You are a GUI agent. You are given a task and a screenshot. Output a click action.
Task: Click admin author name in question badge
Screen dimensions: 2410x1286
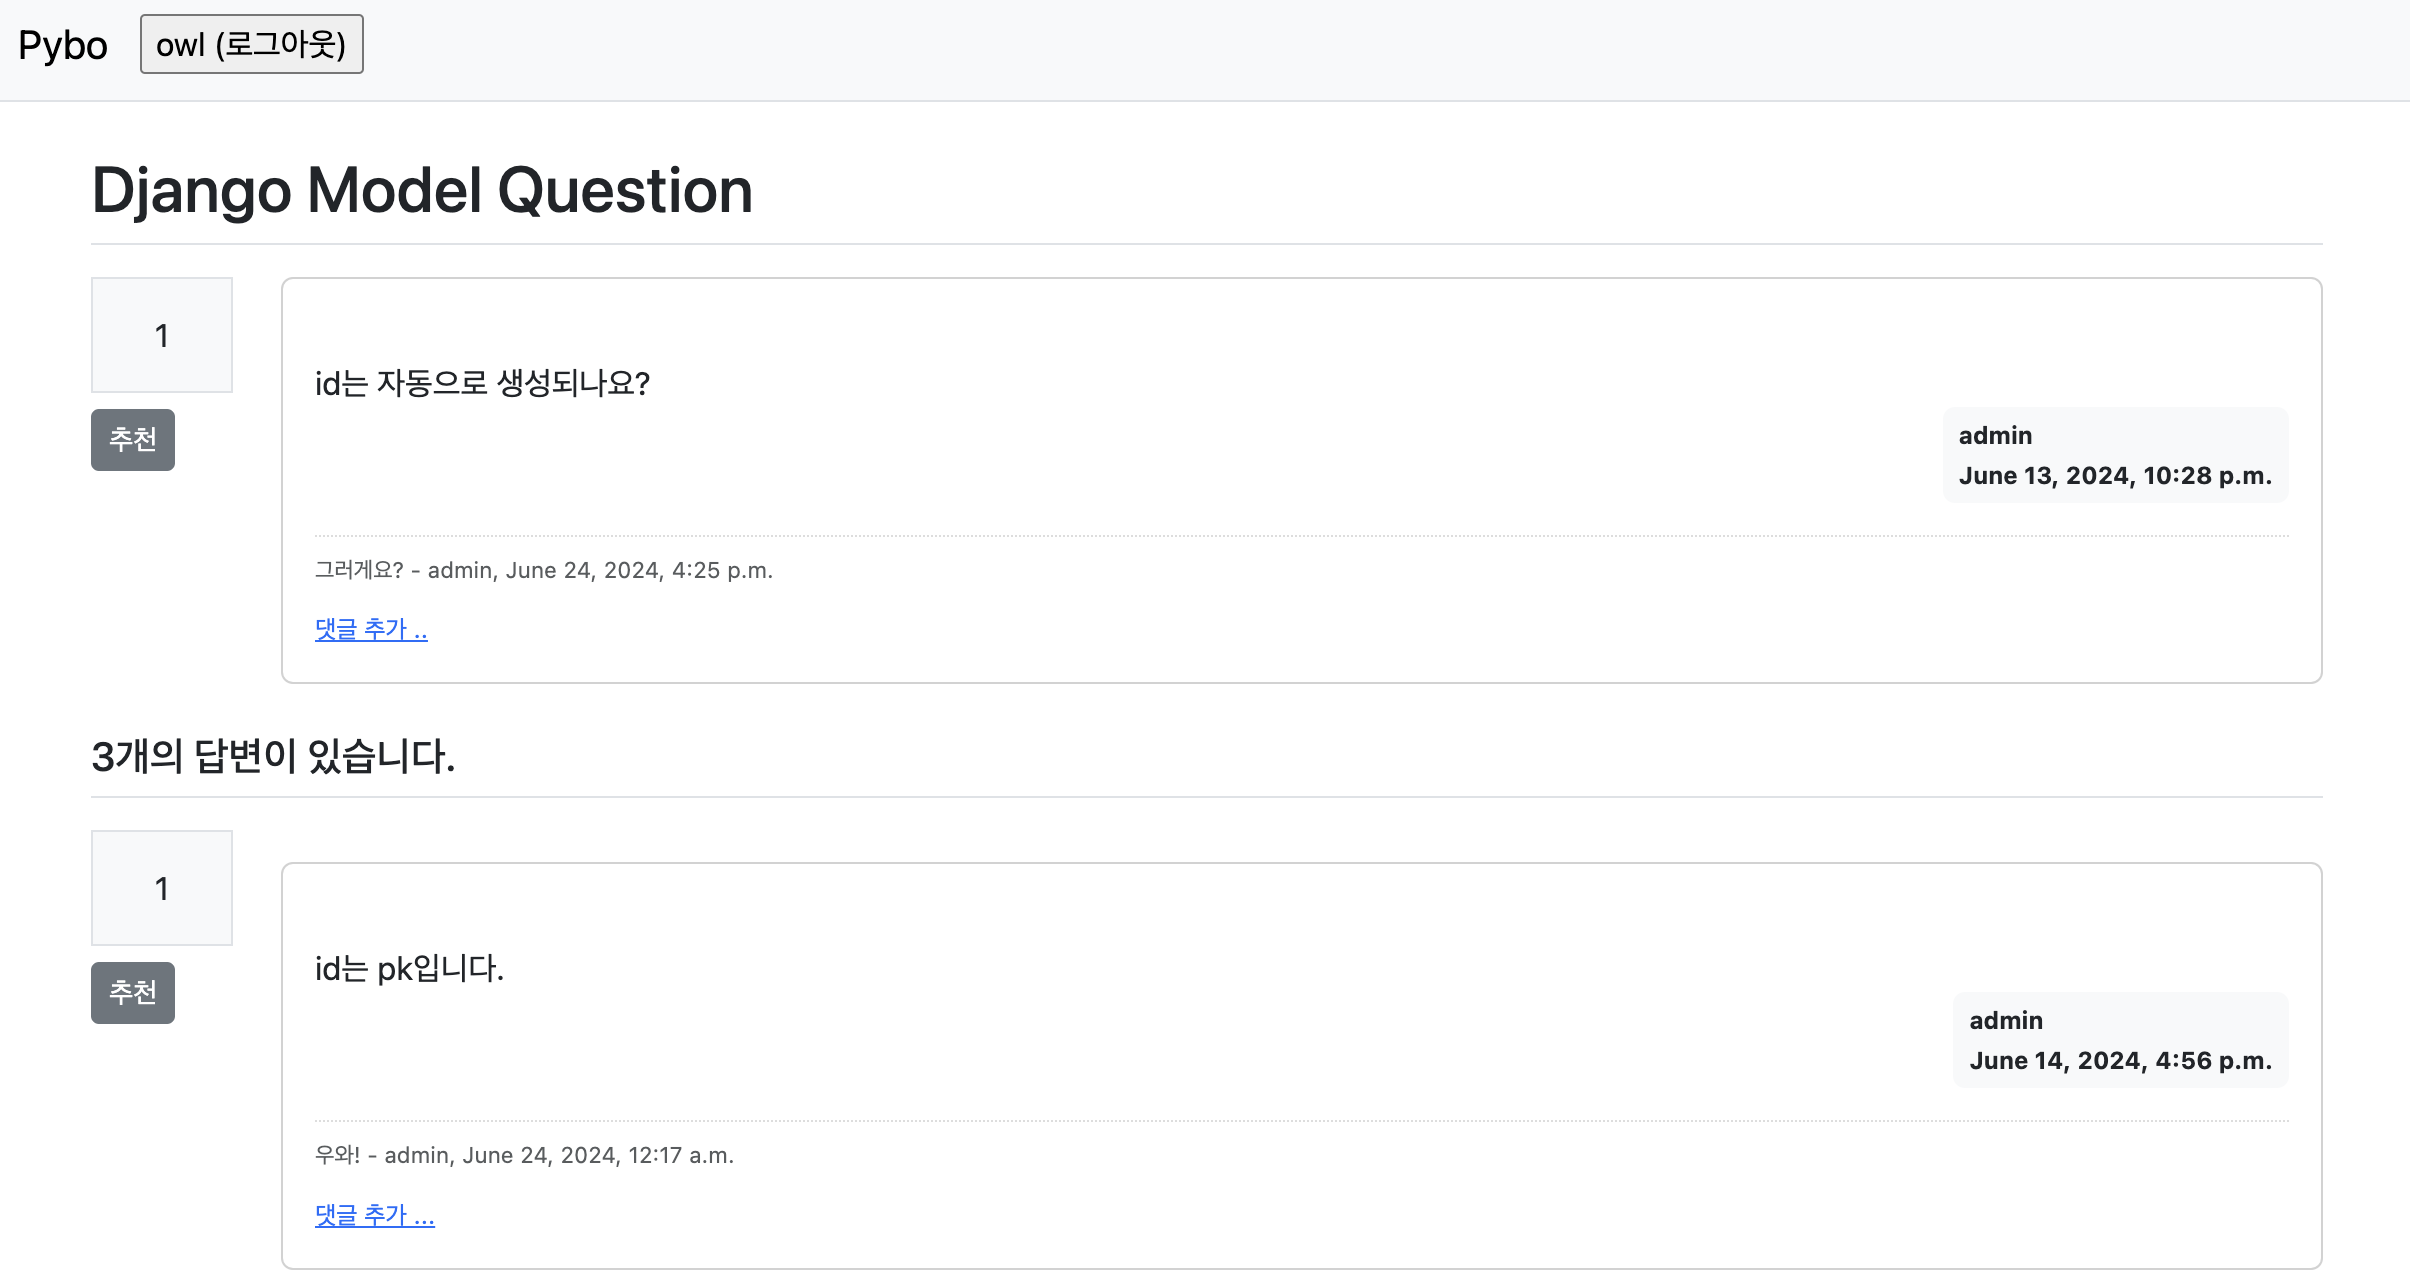1995,436
